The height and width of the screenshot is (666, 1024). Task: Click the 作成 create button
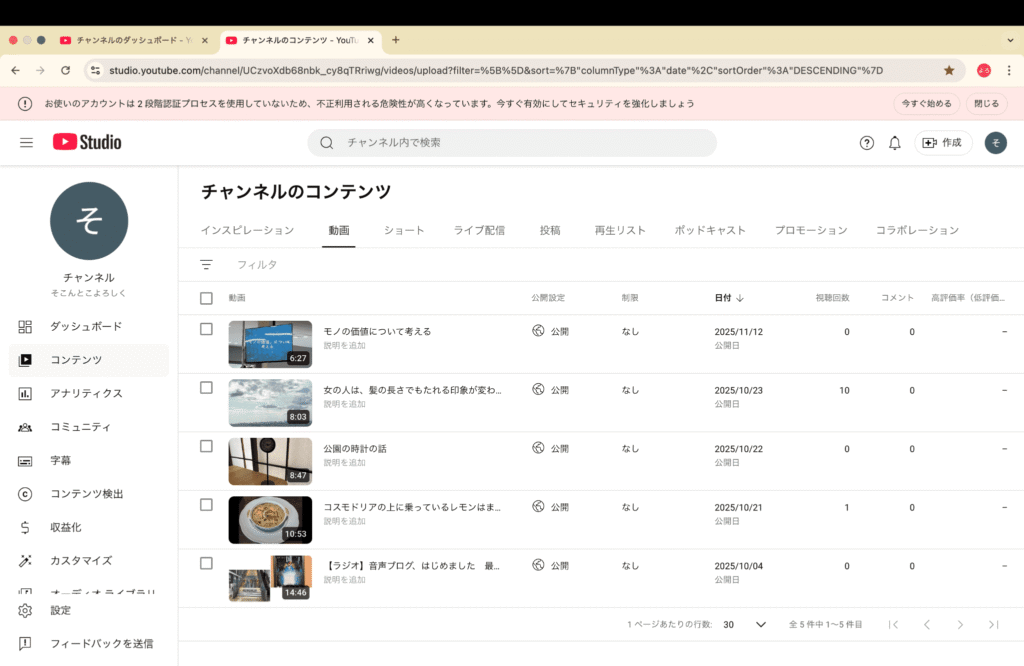(942, 143)
